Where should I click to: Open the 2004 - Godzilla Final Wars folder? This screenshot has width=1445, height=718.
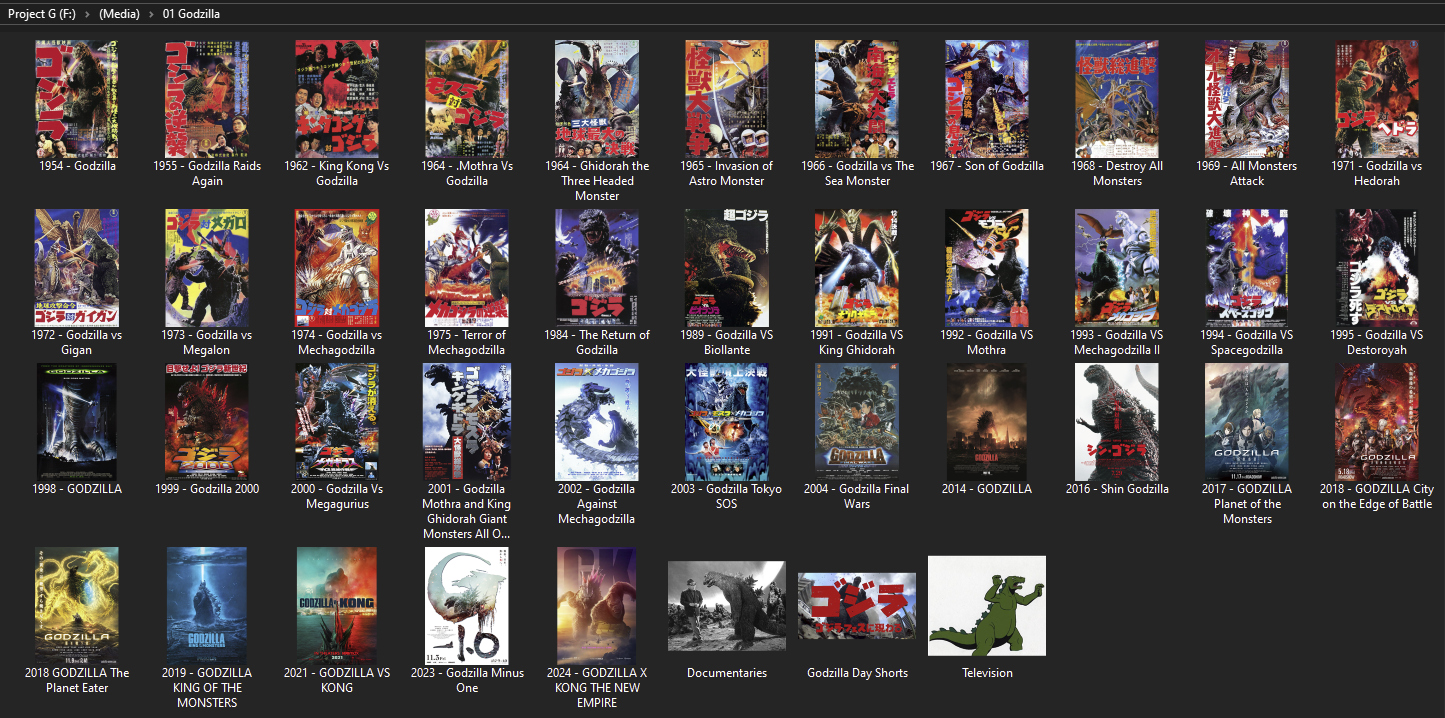pyautogui.click(x=856, y=421)
